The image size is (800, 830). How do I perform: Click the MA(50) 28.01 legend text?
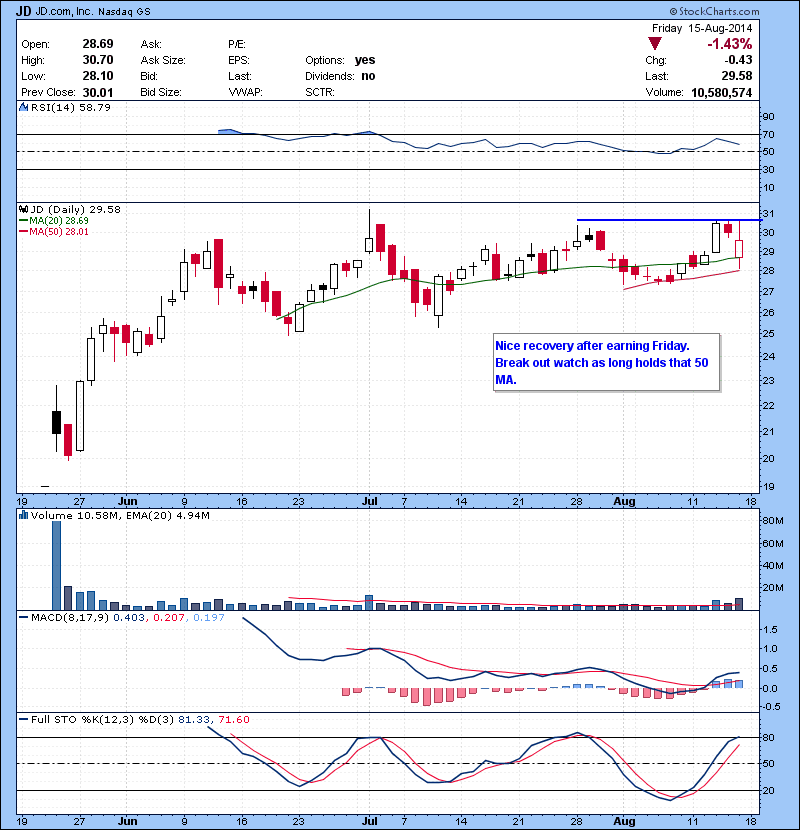(x=59, y=232)
